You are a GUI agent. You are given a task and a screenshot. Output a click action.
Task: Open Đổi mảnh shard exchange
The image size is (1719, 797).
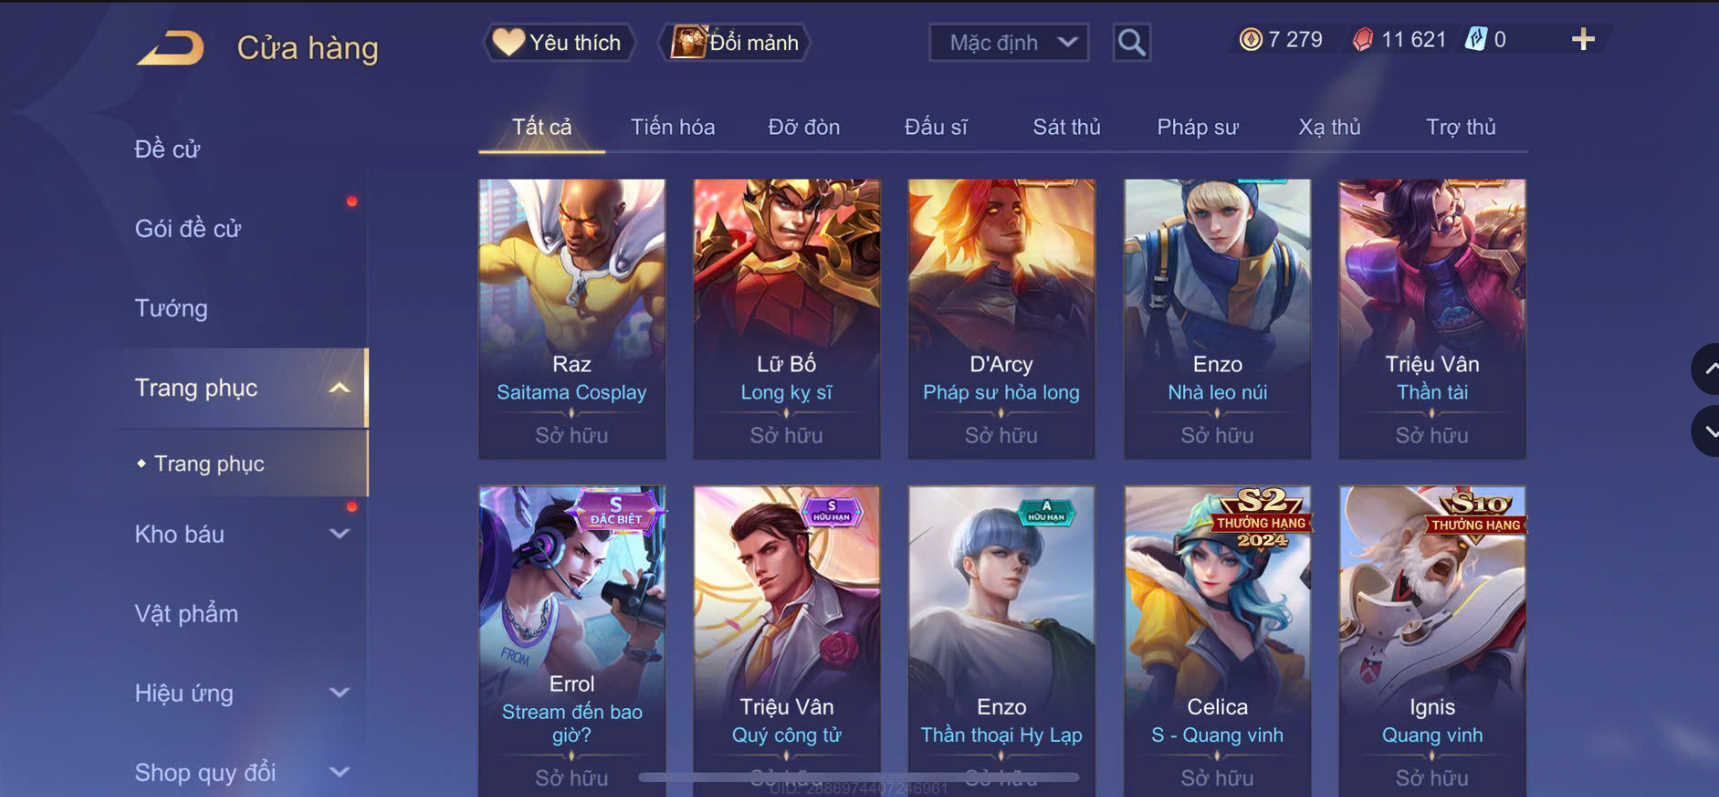tap(734, 42)
